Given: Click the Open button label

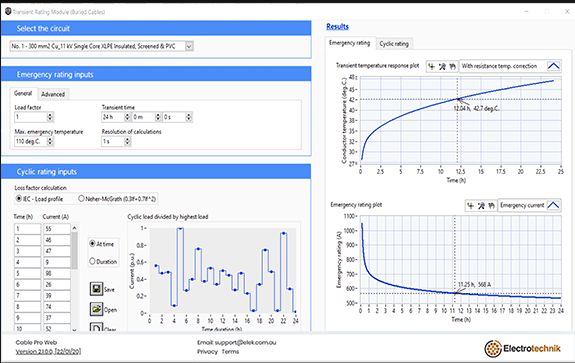Looking at the screenshot, I should click(x=110, y=310).
